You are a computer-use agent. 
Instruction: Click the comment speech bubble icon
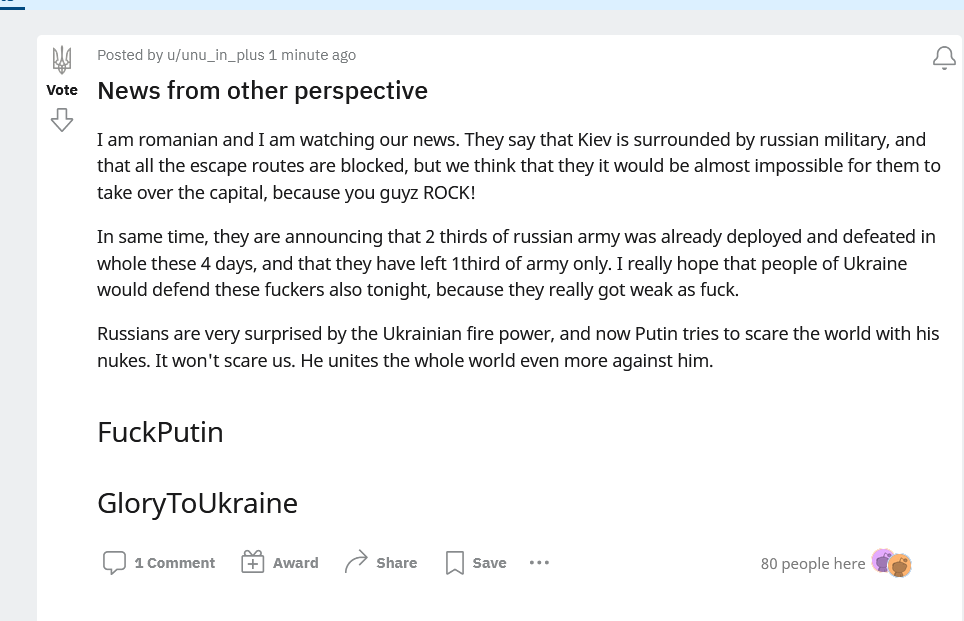115,563
